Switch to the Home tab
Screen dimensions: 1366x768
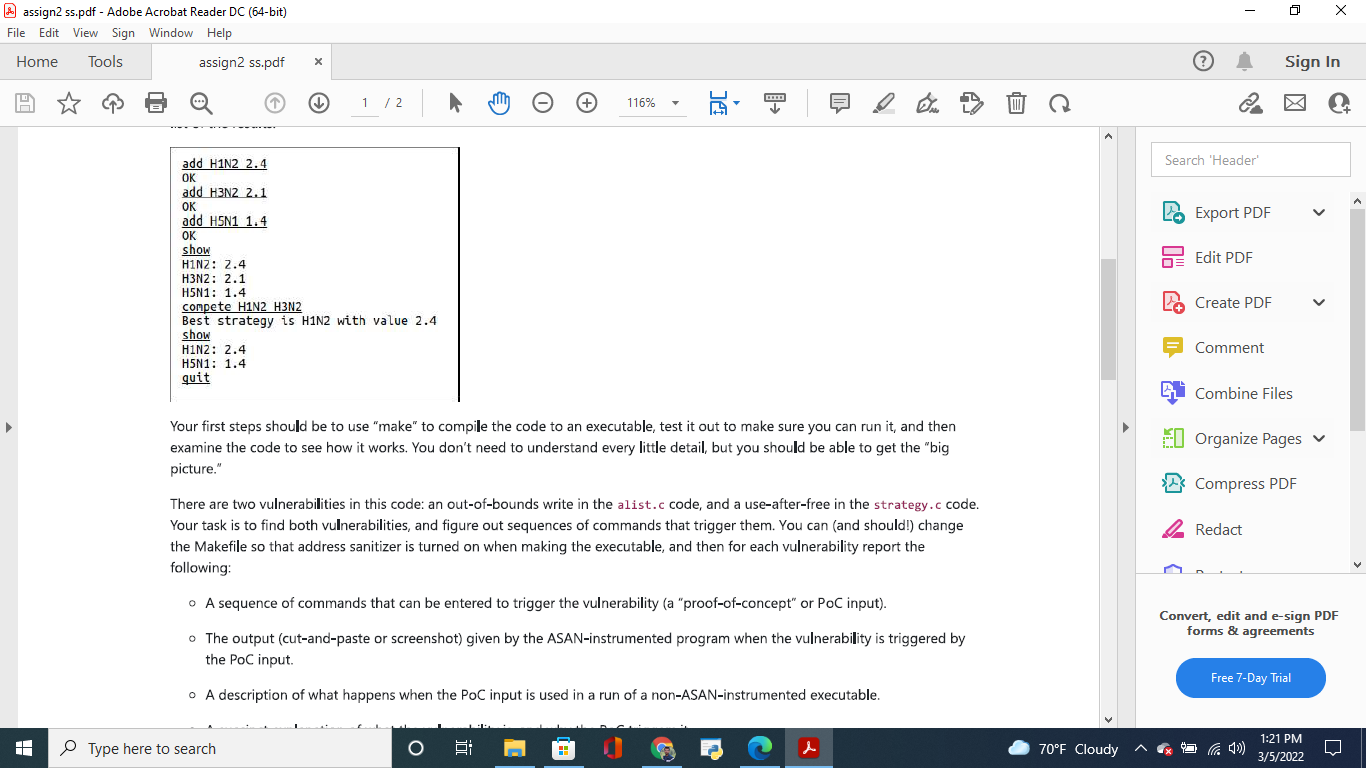click(x=37, y=61)
